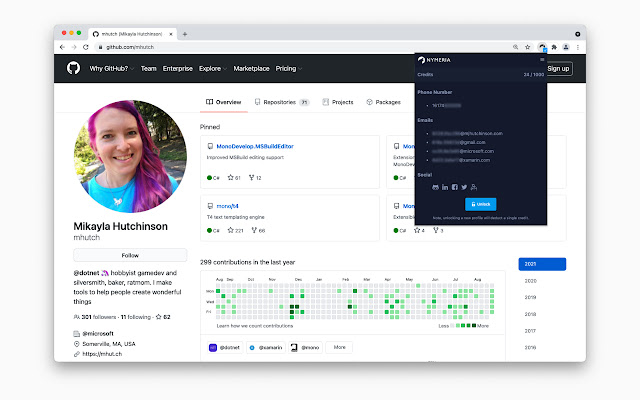This screenshot has height=400, width=640.
Task: Click the lightest gray contribution legend square
Action: pos(452,325)
